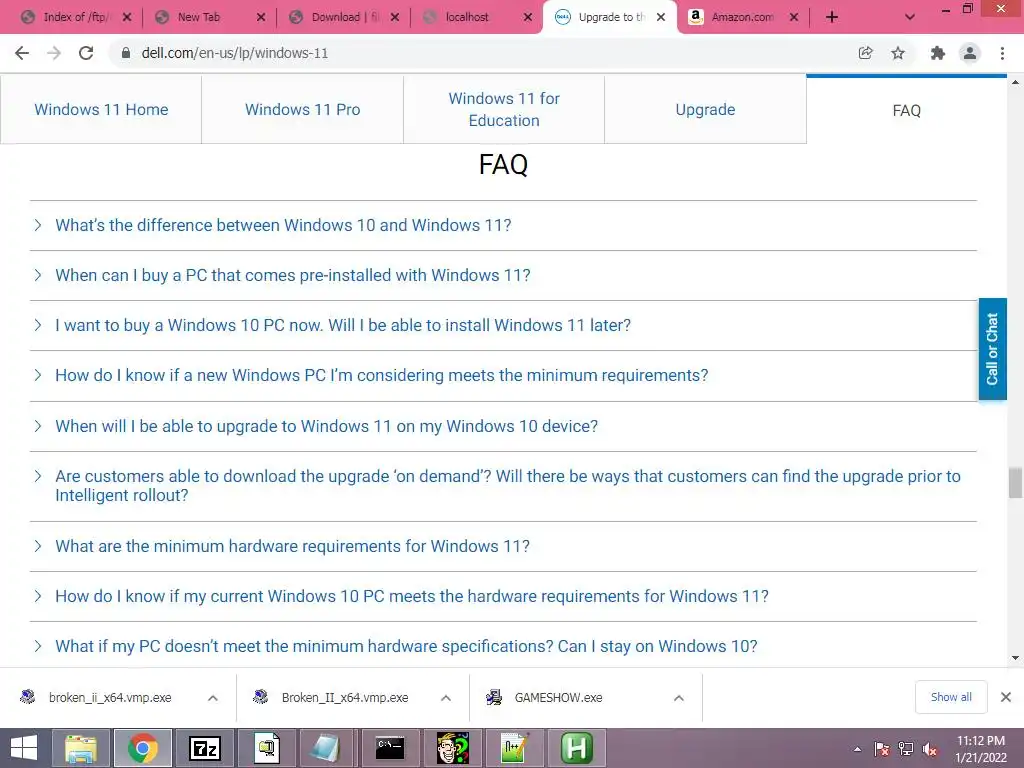The image size is (1024, 768).
Task: Open the Command Prompt taskbar icon
Action: 391,748
